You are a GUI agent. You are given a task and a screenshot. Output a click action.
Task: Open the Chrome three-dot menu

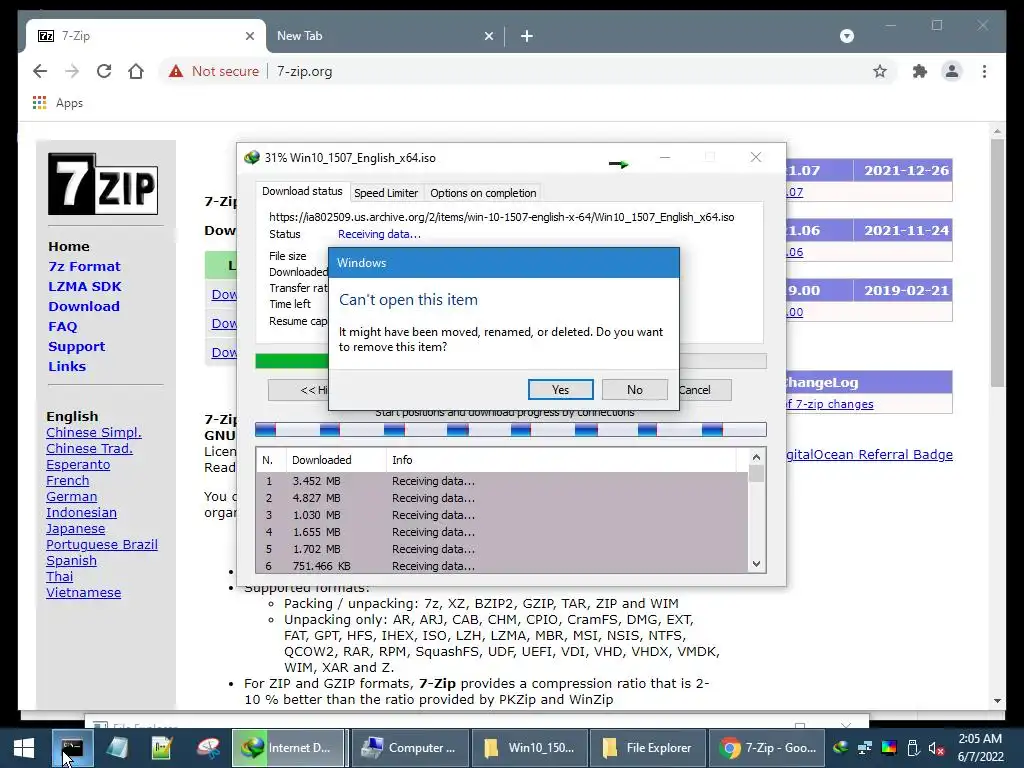(984, 71)
